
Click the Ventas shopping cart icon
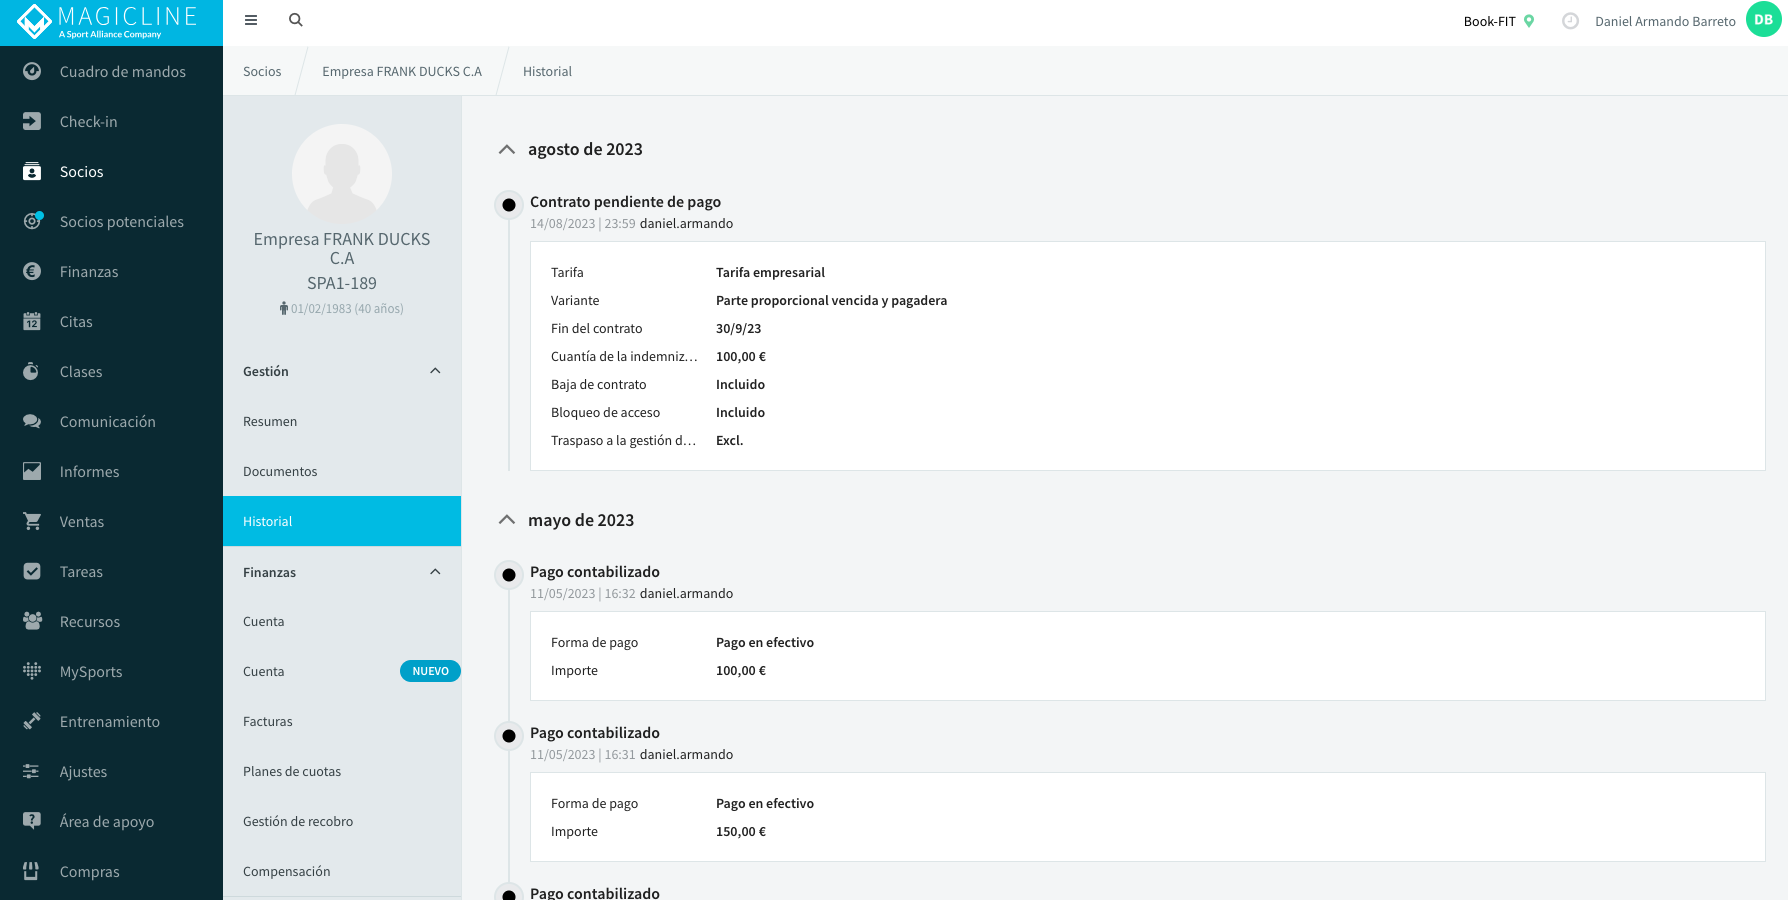(32, 521)
